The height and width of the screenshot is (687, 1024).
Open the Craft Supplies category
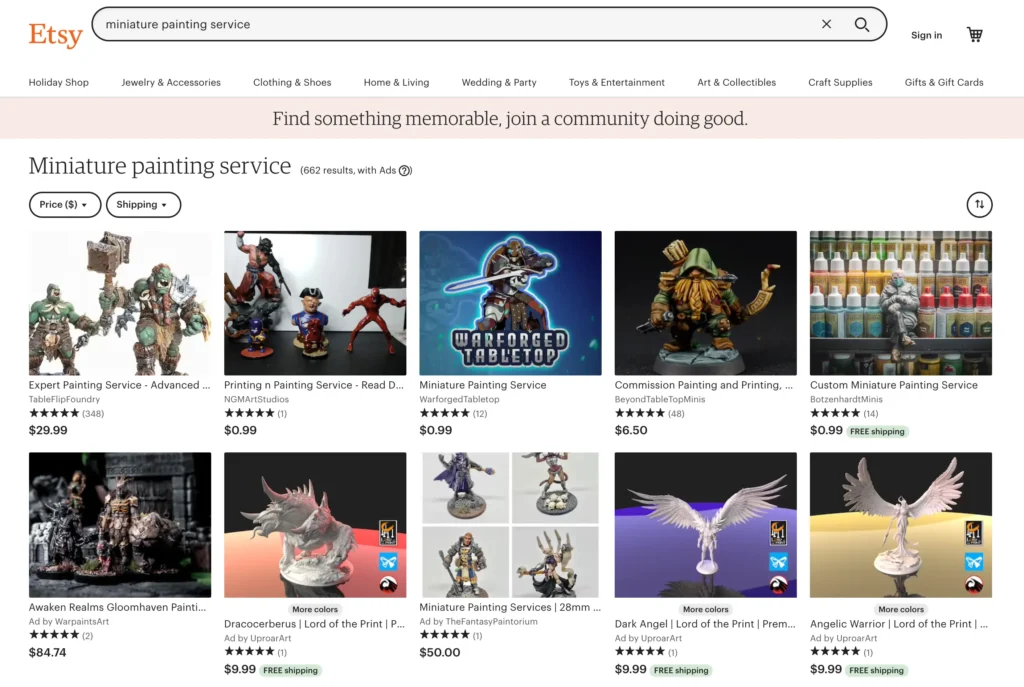[x=840, y=82]
